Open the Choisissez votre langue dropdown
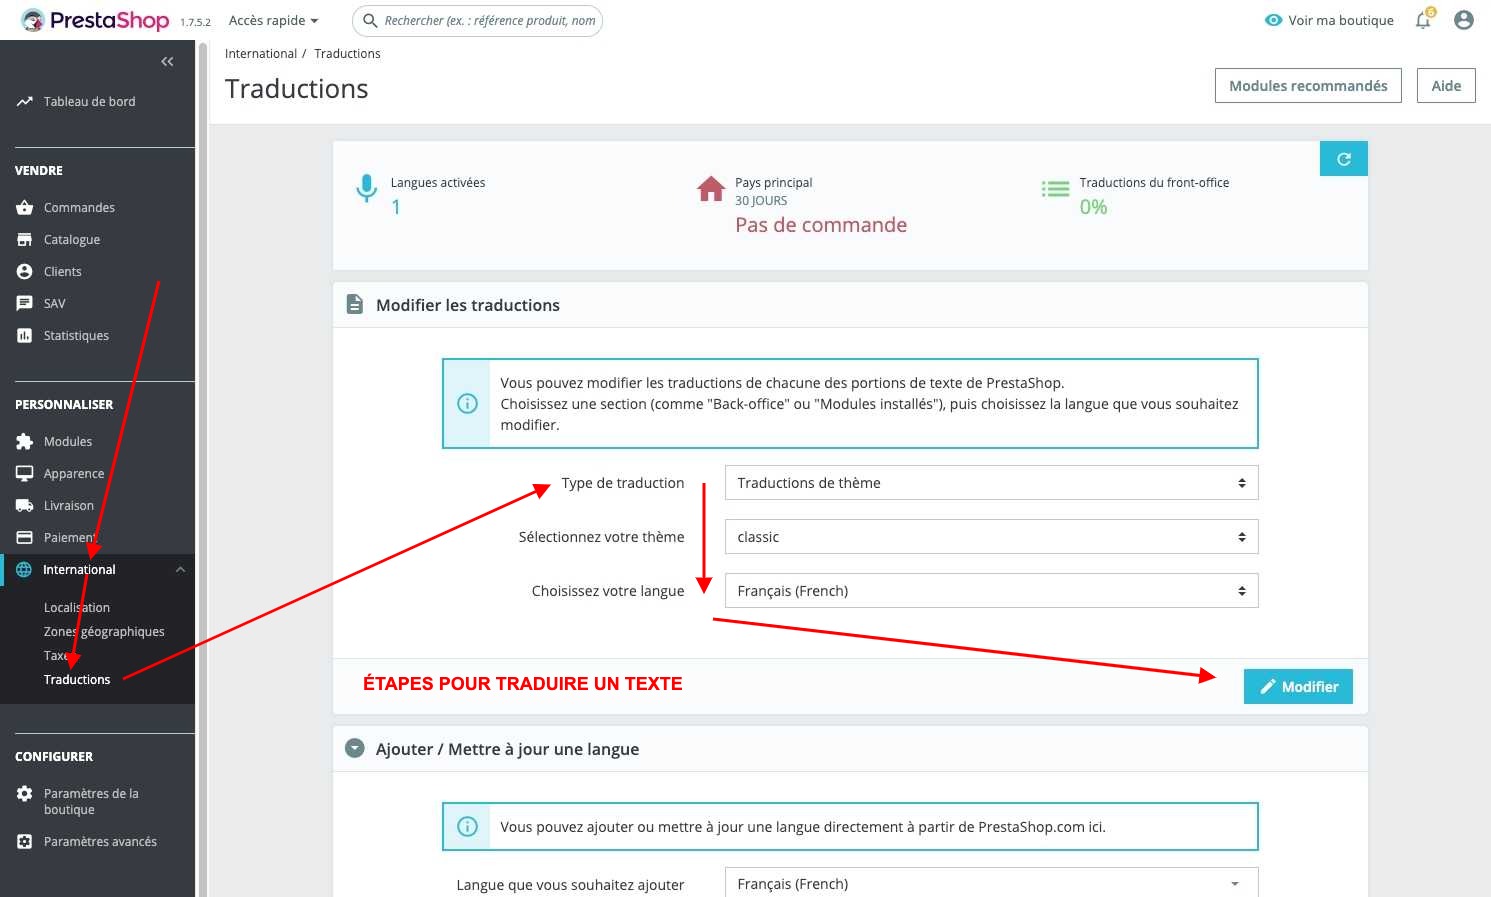Viewport: 1491px width, 897px height. 990,591
